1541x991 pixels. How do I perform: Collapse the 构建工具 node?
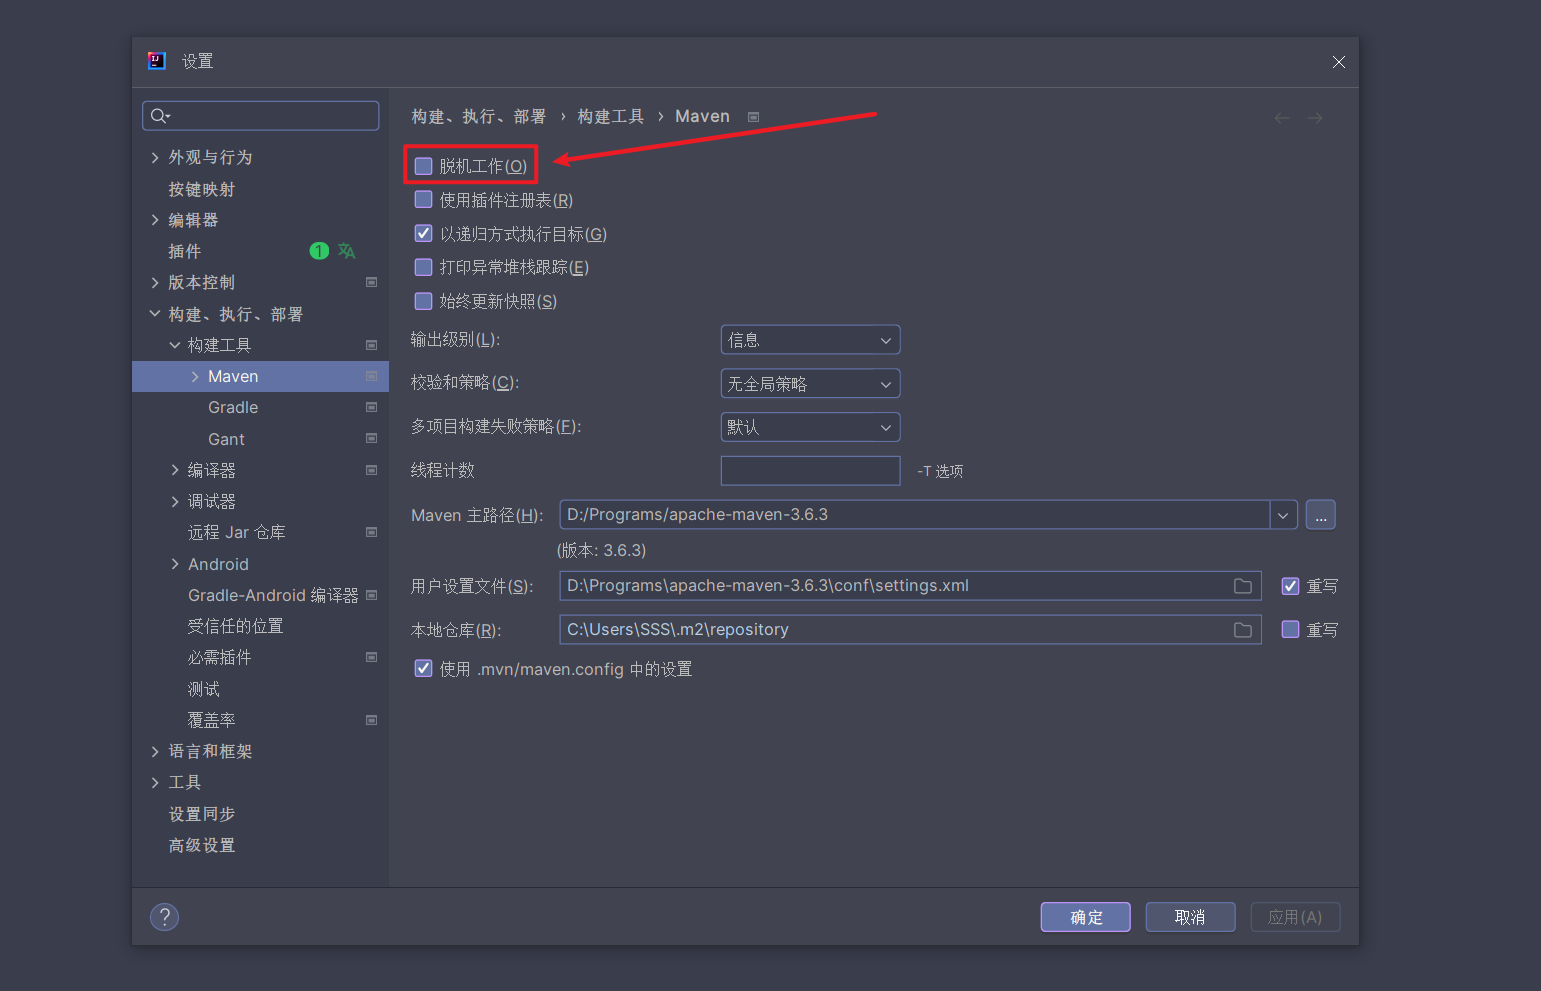pos(175,345)
